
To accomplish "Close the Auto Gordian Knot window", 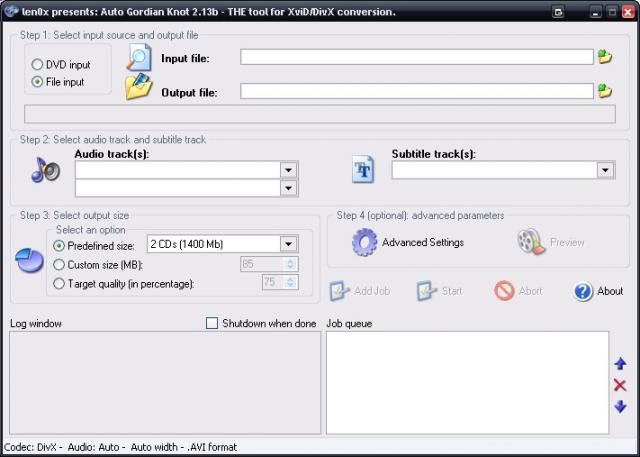I will 628,12.
